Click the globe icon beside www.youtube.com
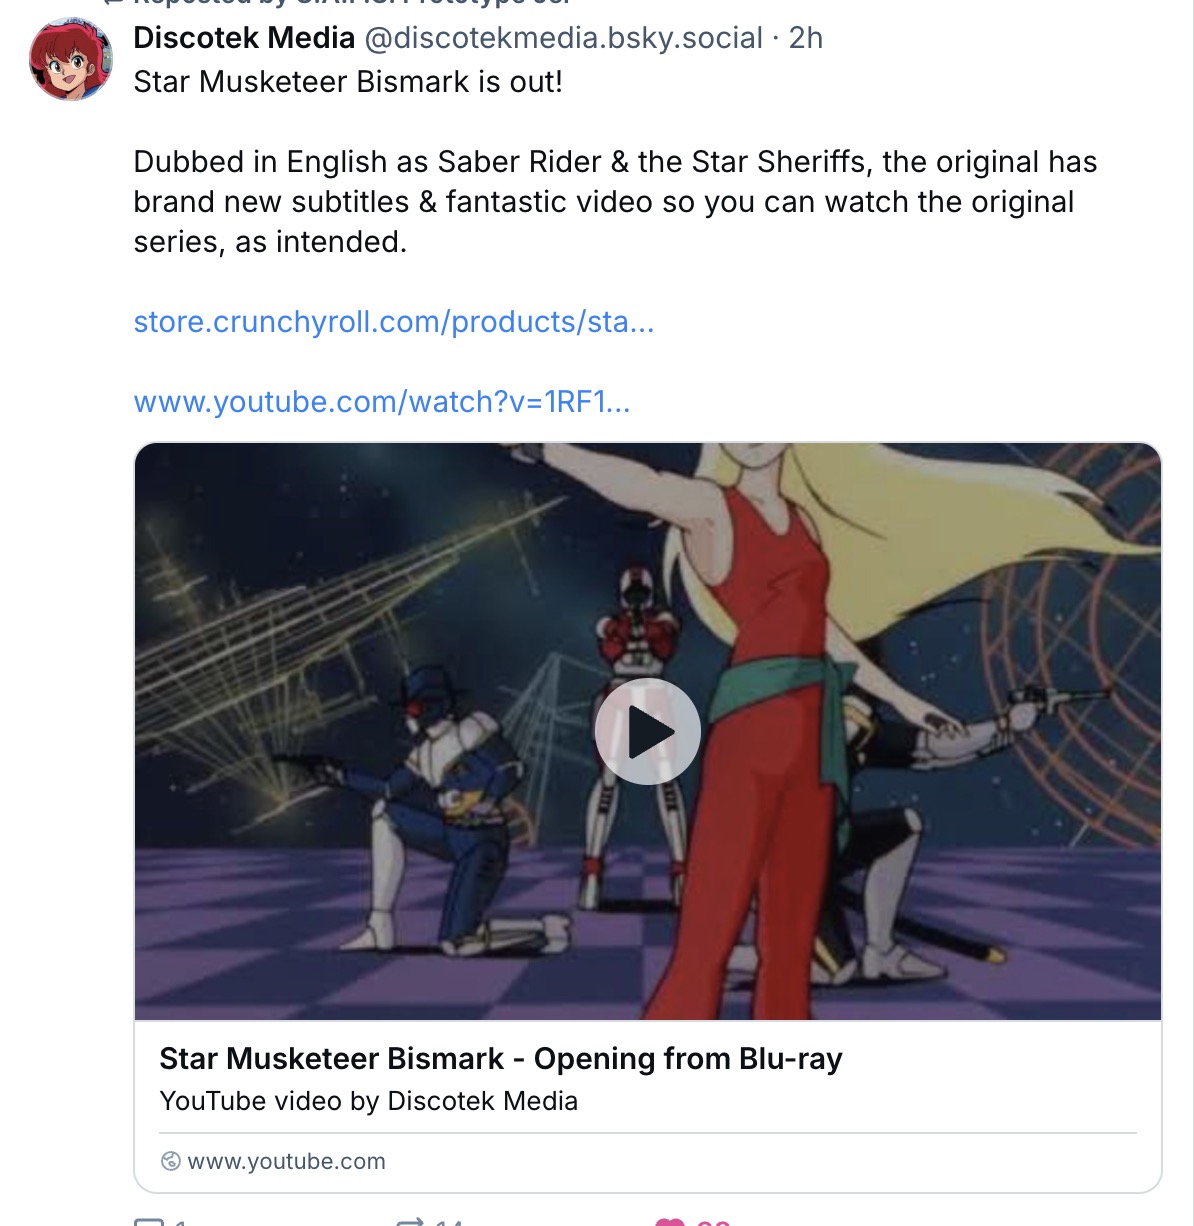The image size is (1194, 1226). point(171,1161)
